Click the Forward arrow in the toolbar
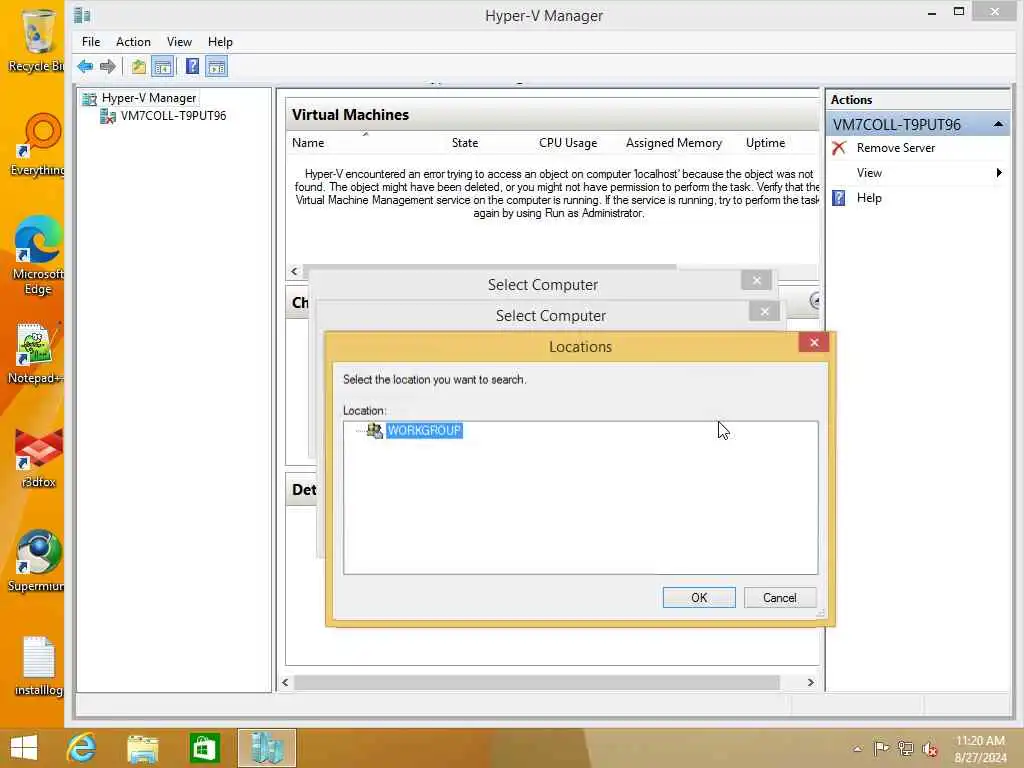The width and height of the screenshot is (1024, 768). tap(108, 66)
